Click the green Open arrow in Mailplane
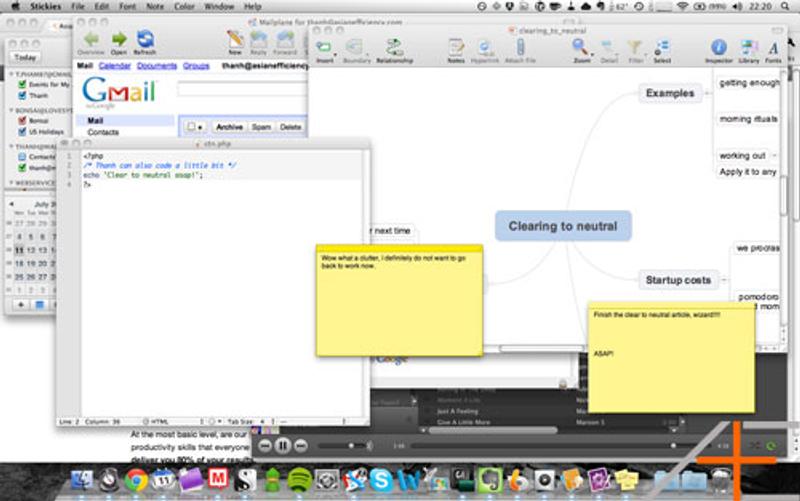This screenshot has height=501, width=800. click(119, 40)
